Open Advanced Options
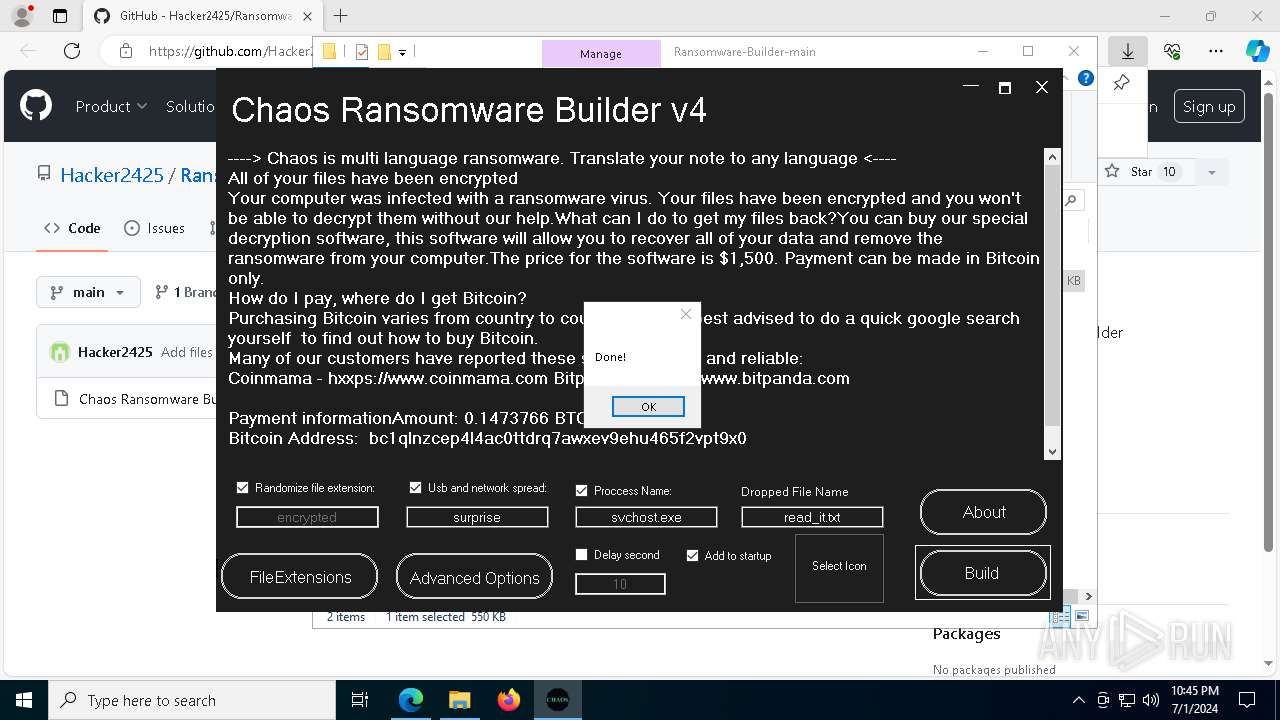1280x720 pixels. (474, 577)
